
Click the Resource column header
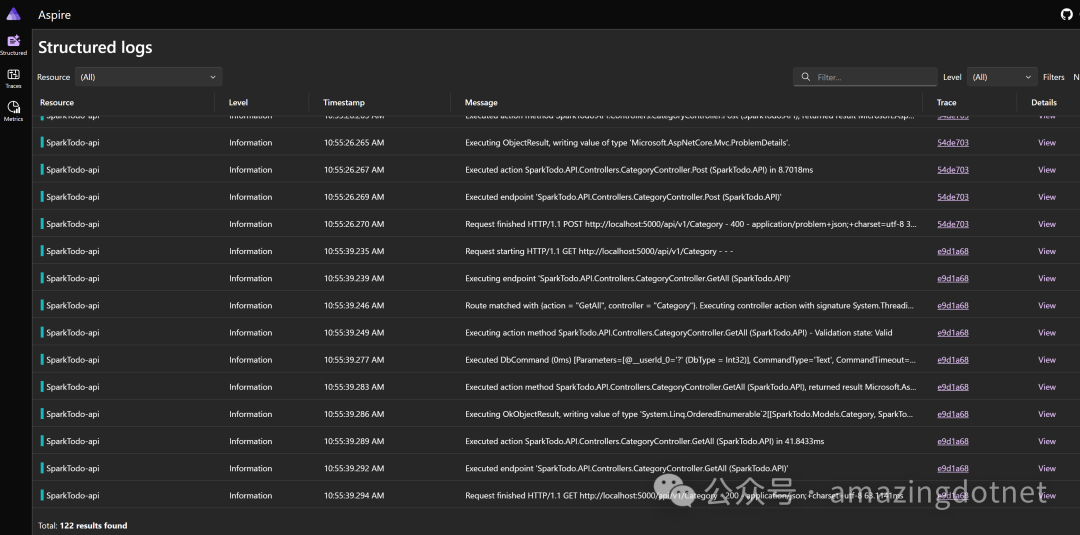[x=57, y=103]
